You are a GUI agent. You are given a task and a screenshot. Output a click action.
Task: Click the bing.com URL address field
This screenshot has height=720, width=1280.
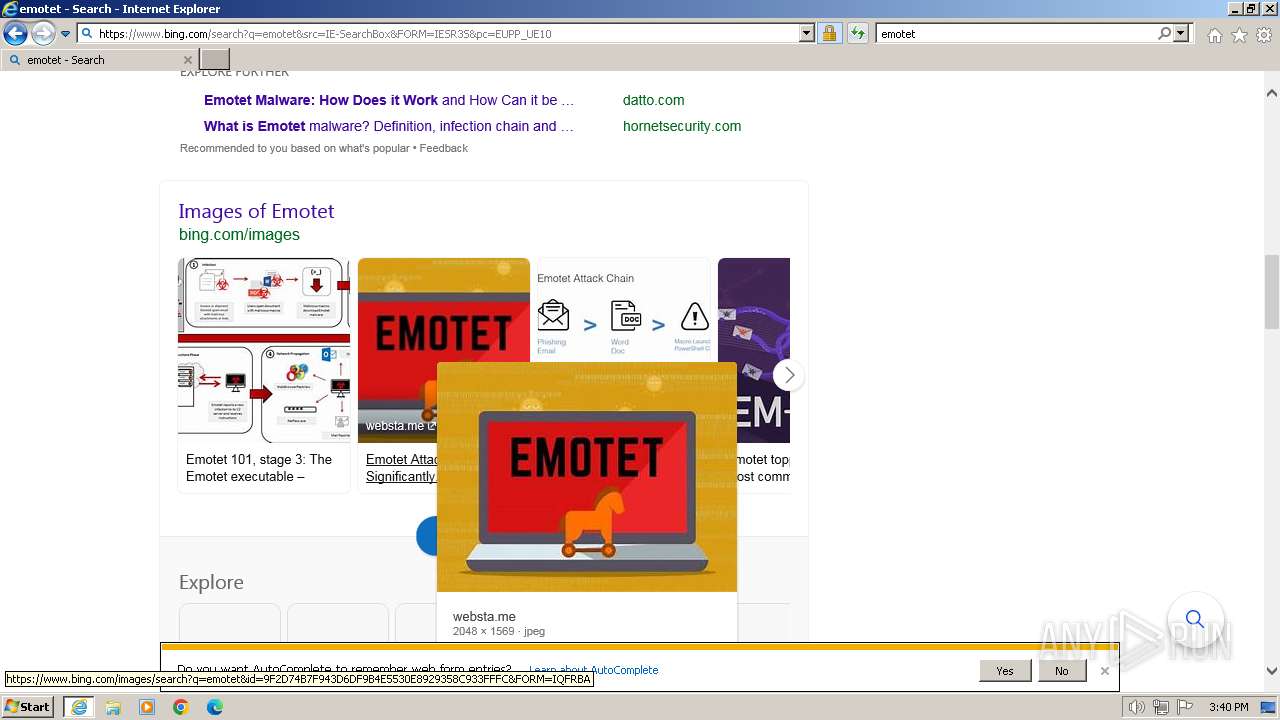click(x=440, y=33)
